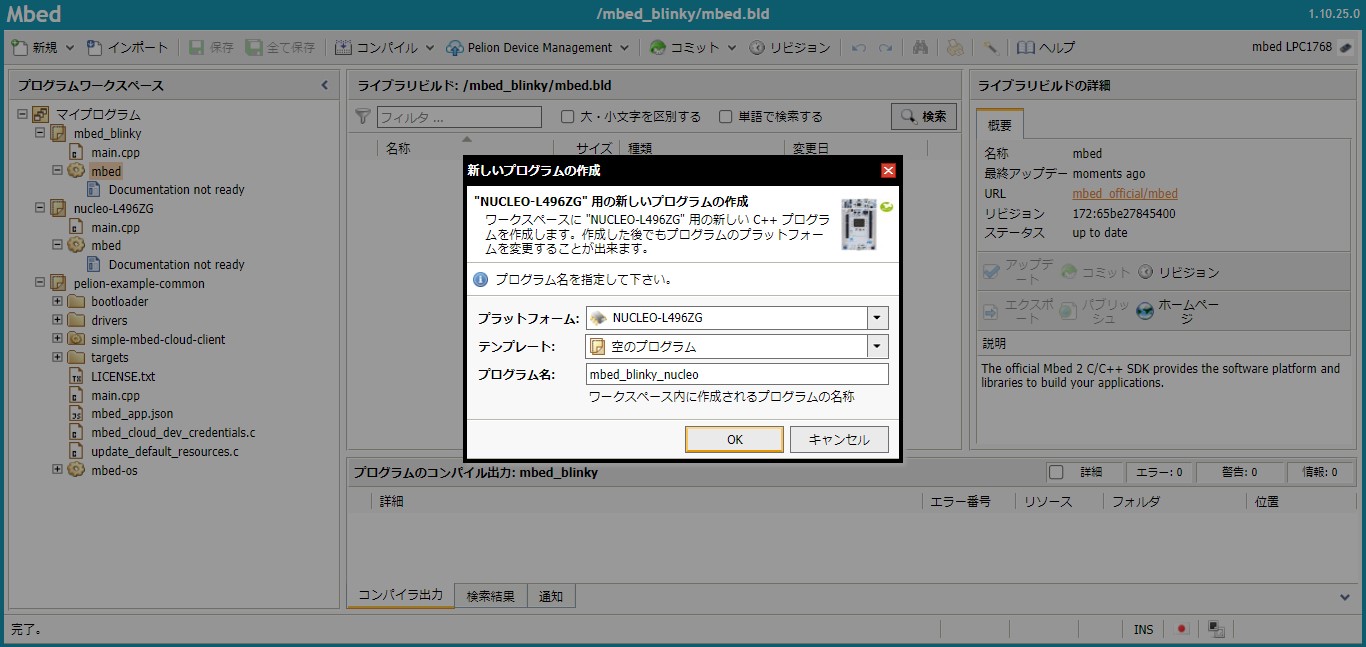Select LICENSE.txt in the workspace tree
The image size is (1366, 647).
coord(123,377)
